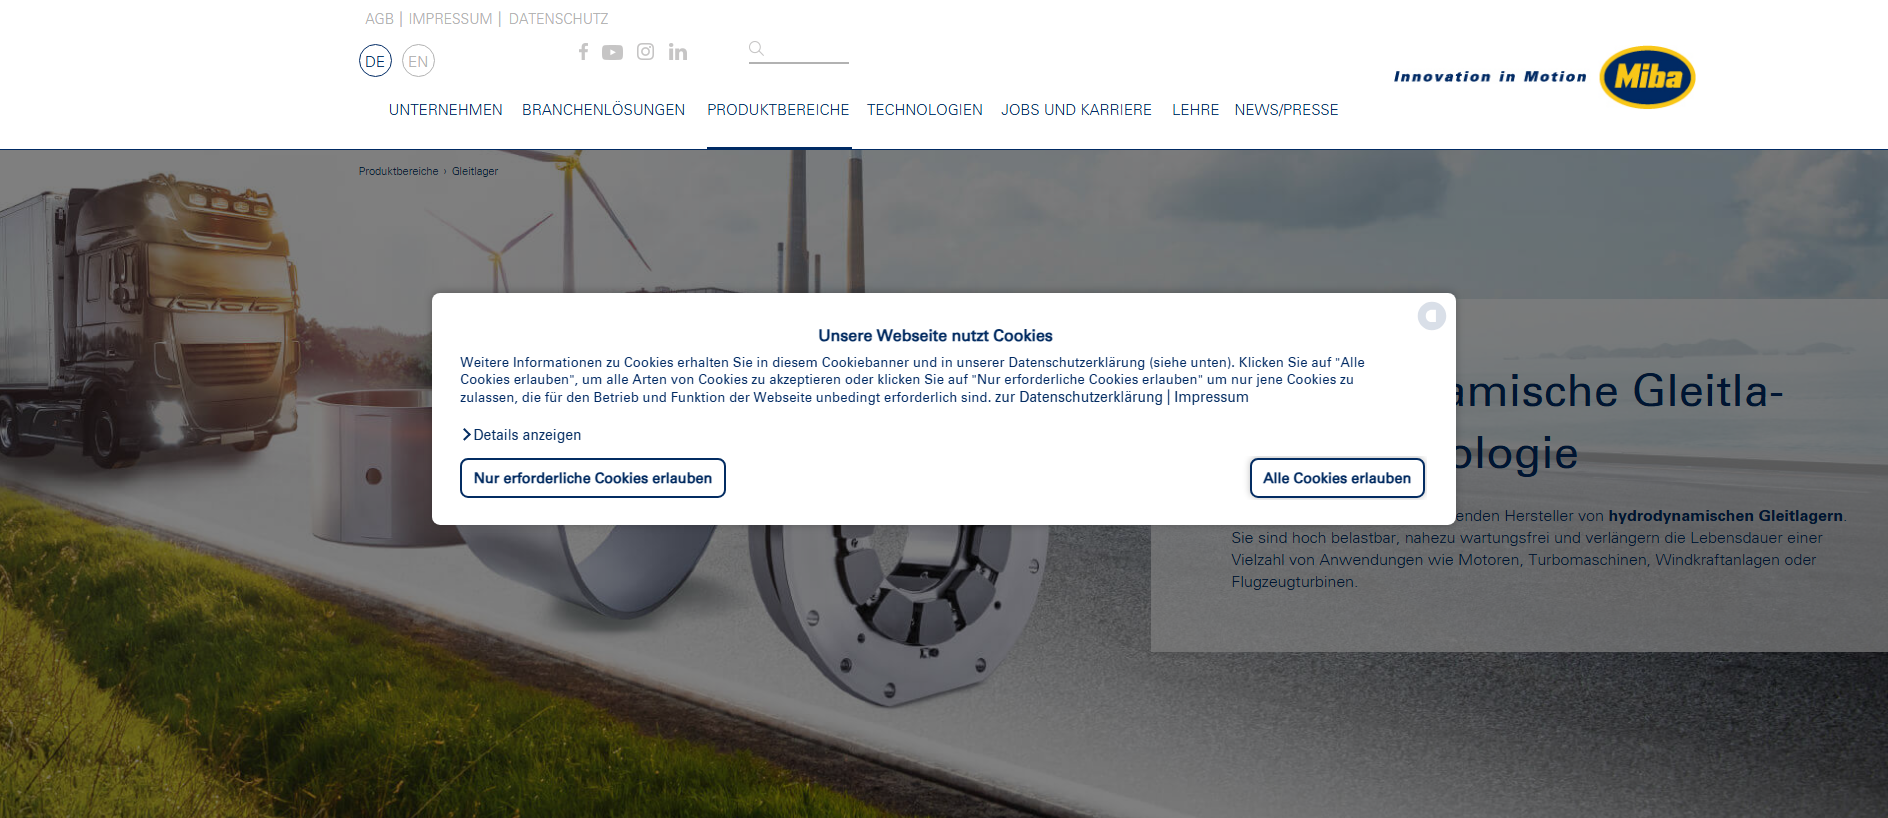Expand Details anzeigen in cookie banner

coord(521,435)
